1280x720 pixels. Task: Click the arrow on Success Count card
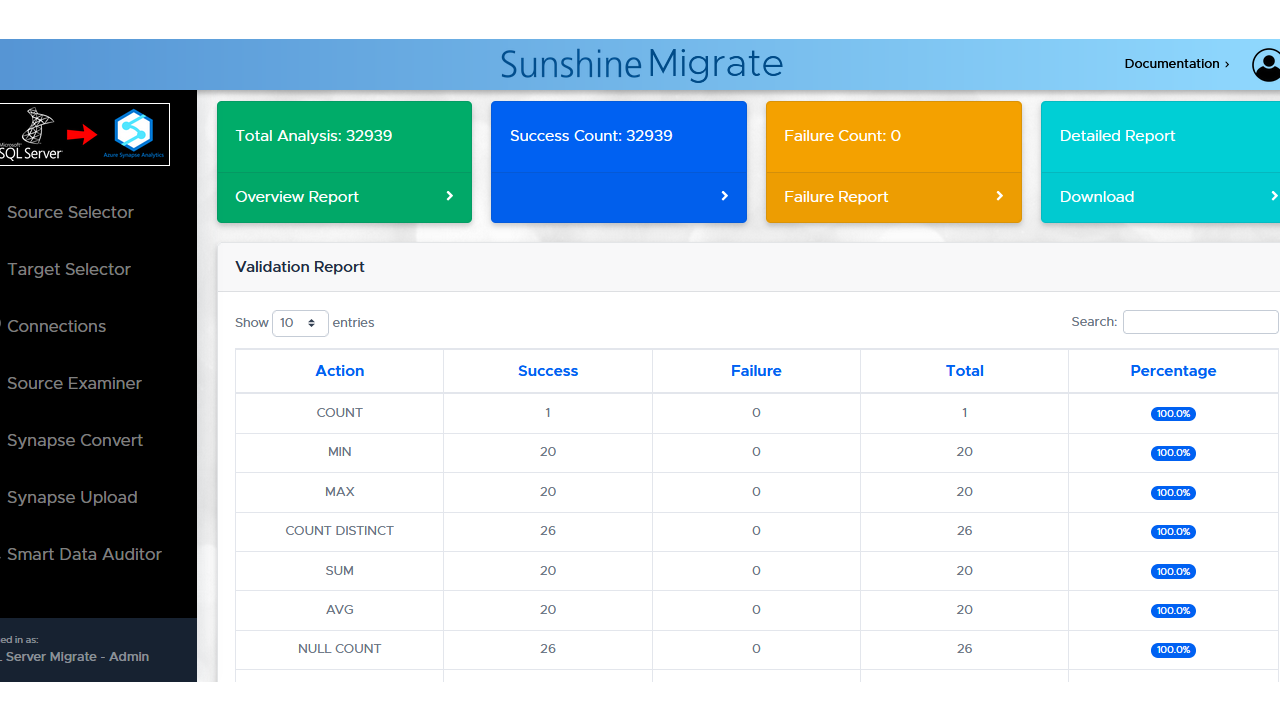(x=725, y=196)
